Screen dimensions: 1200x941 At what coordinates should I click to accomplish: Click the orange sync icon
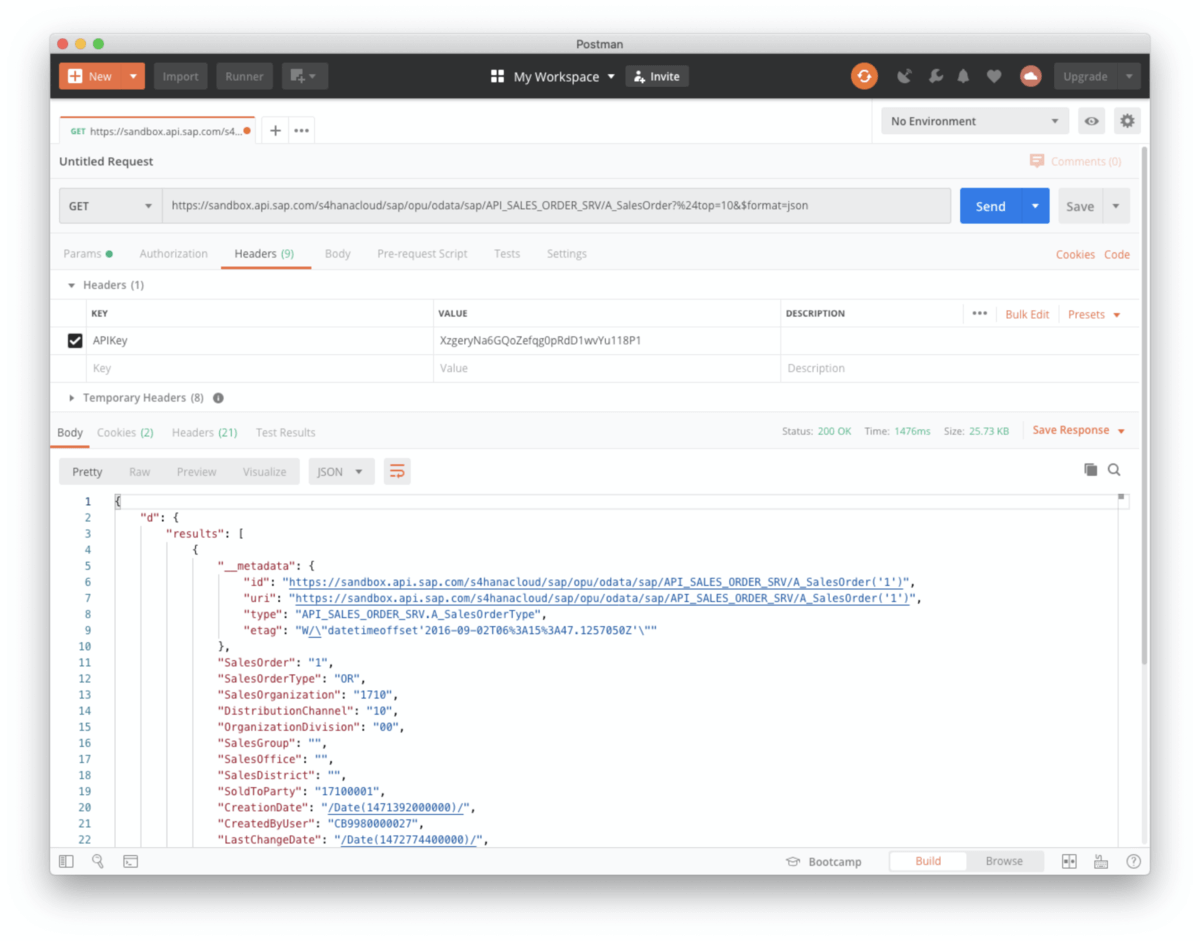(864, 76)
